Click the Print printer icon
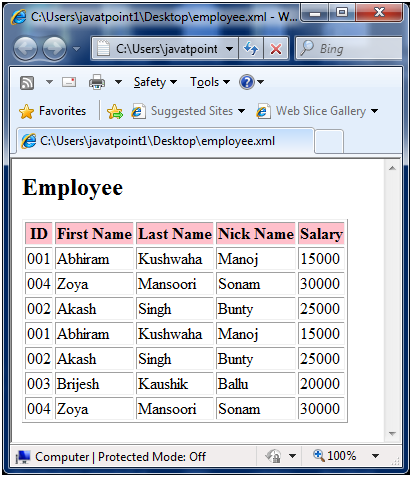Image resolution: width=412 pixels, height=477 pixels. 97,82
